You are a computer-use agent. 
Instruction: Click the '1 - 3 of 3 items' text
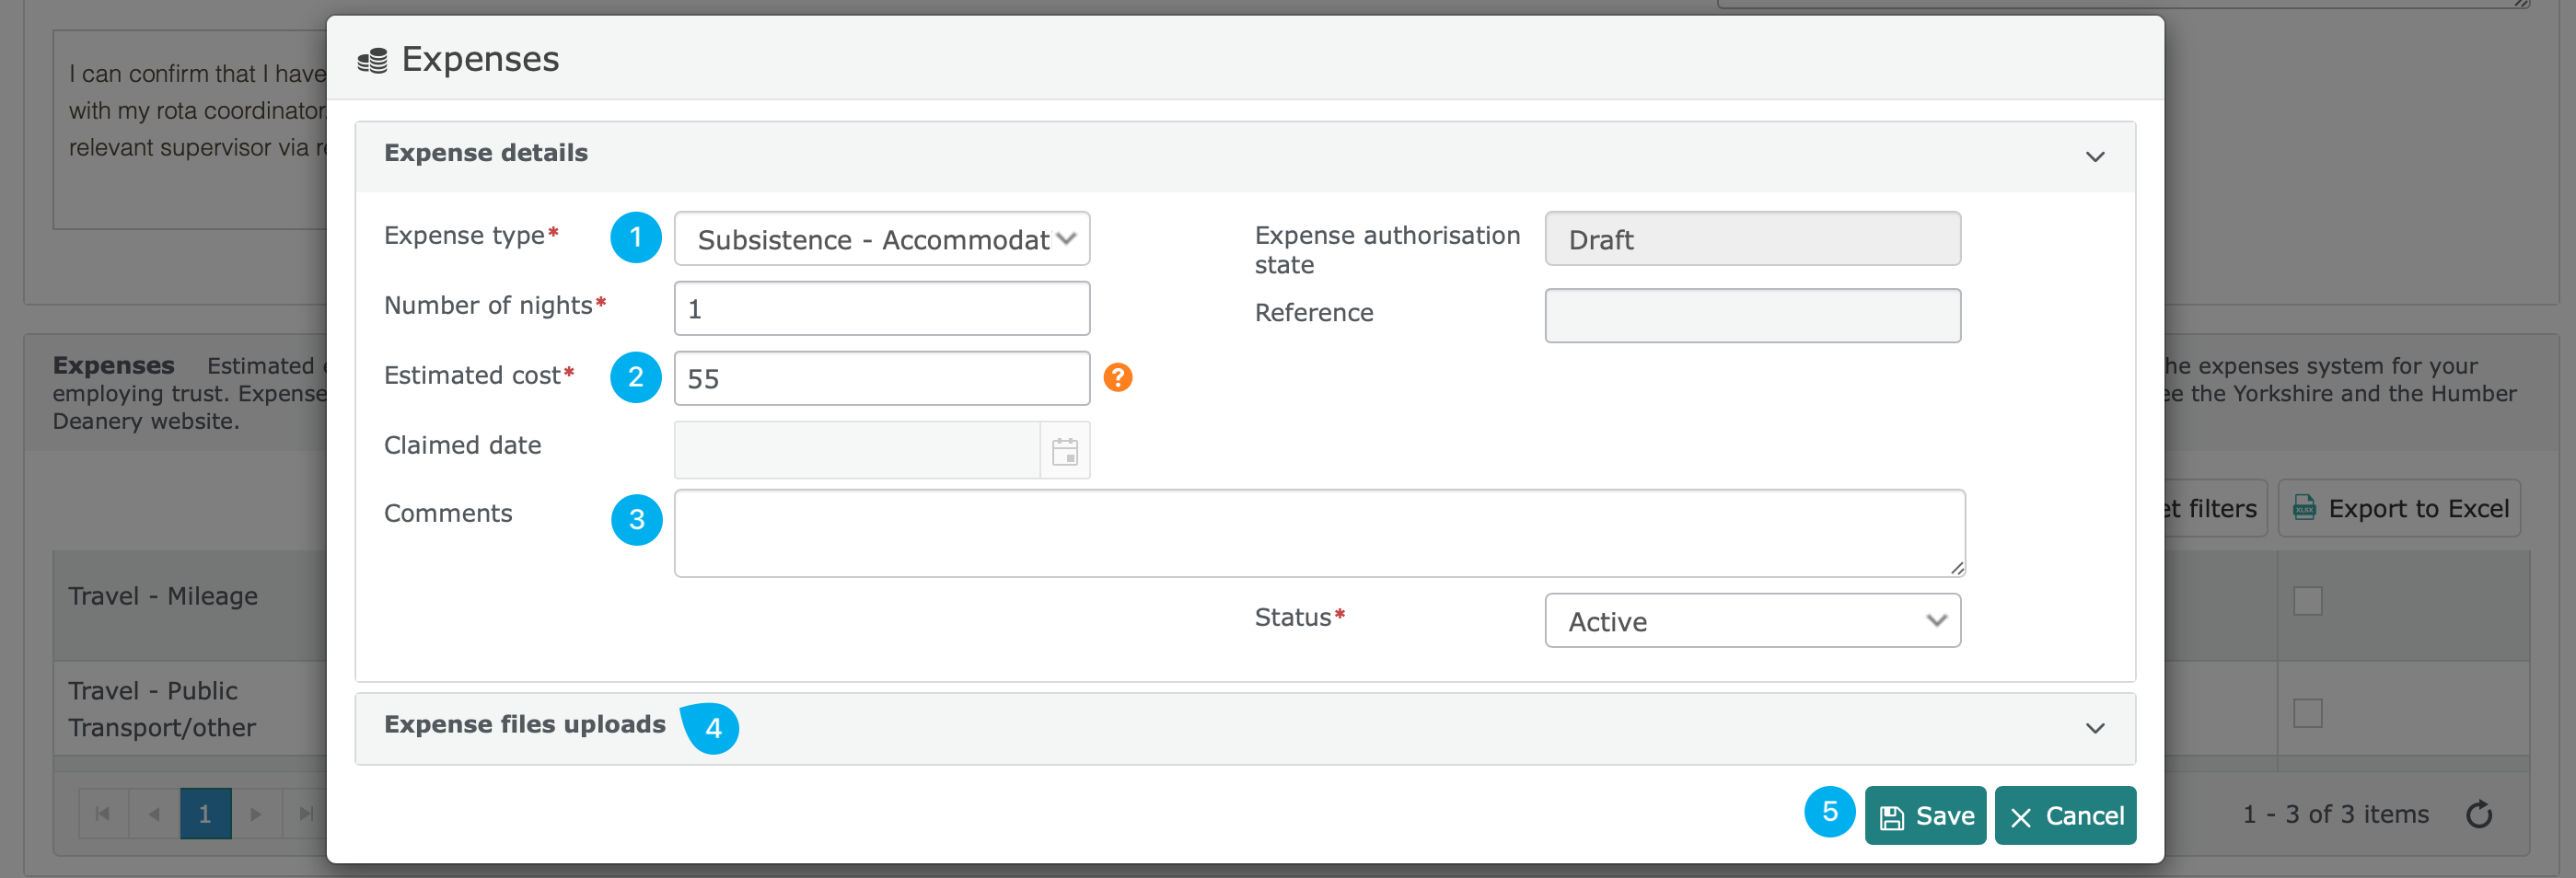[x=2335, y=814]
